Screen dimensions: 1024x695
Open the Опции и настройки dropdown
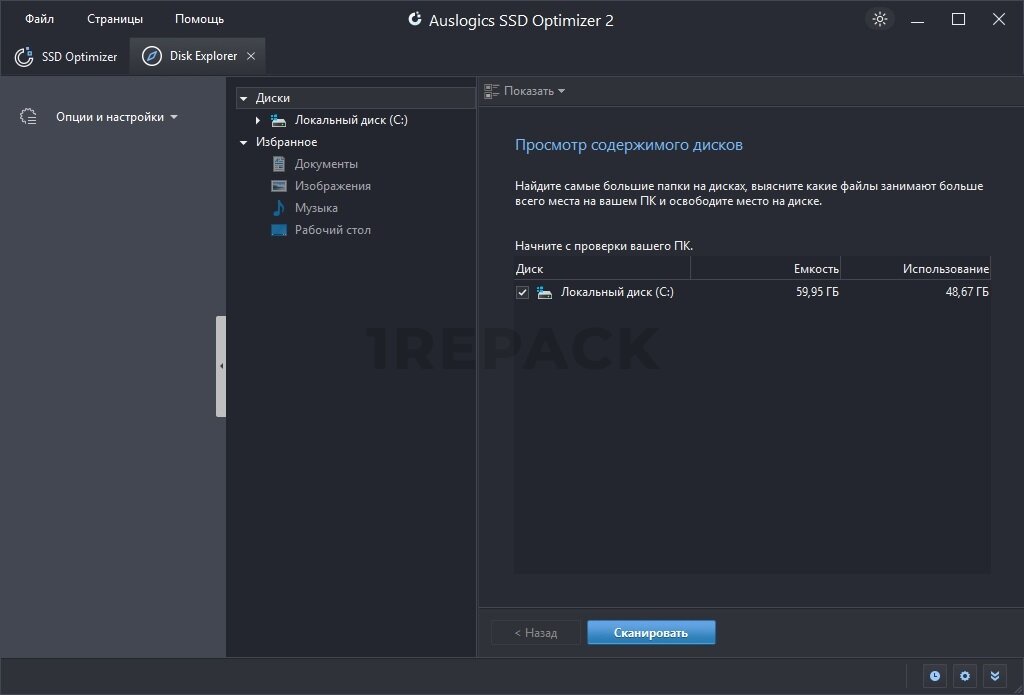(116, 117)
